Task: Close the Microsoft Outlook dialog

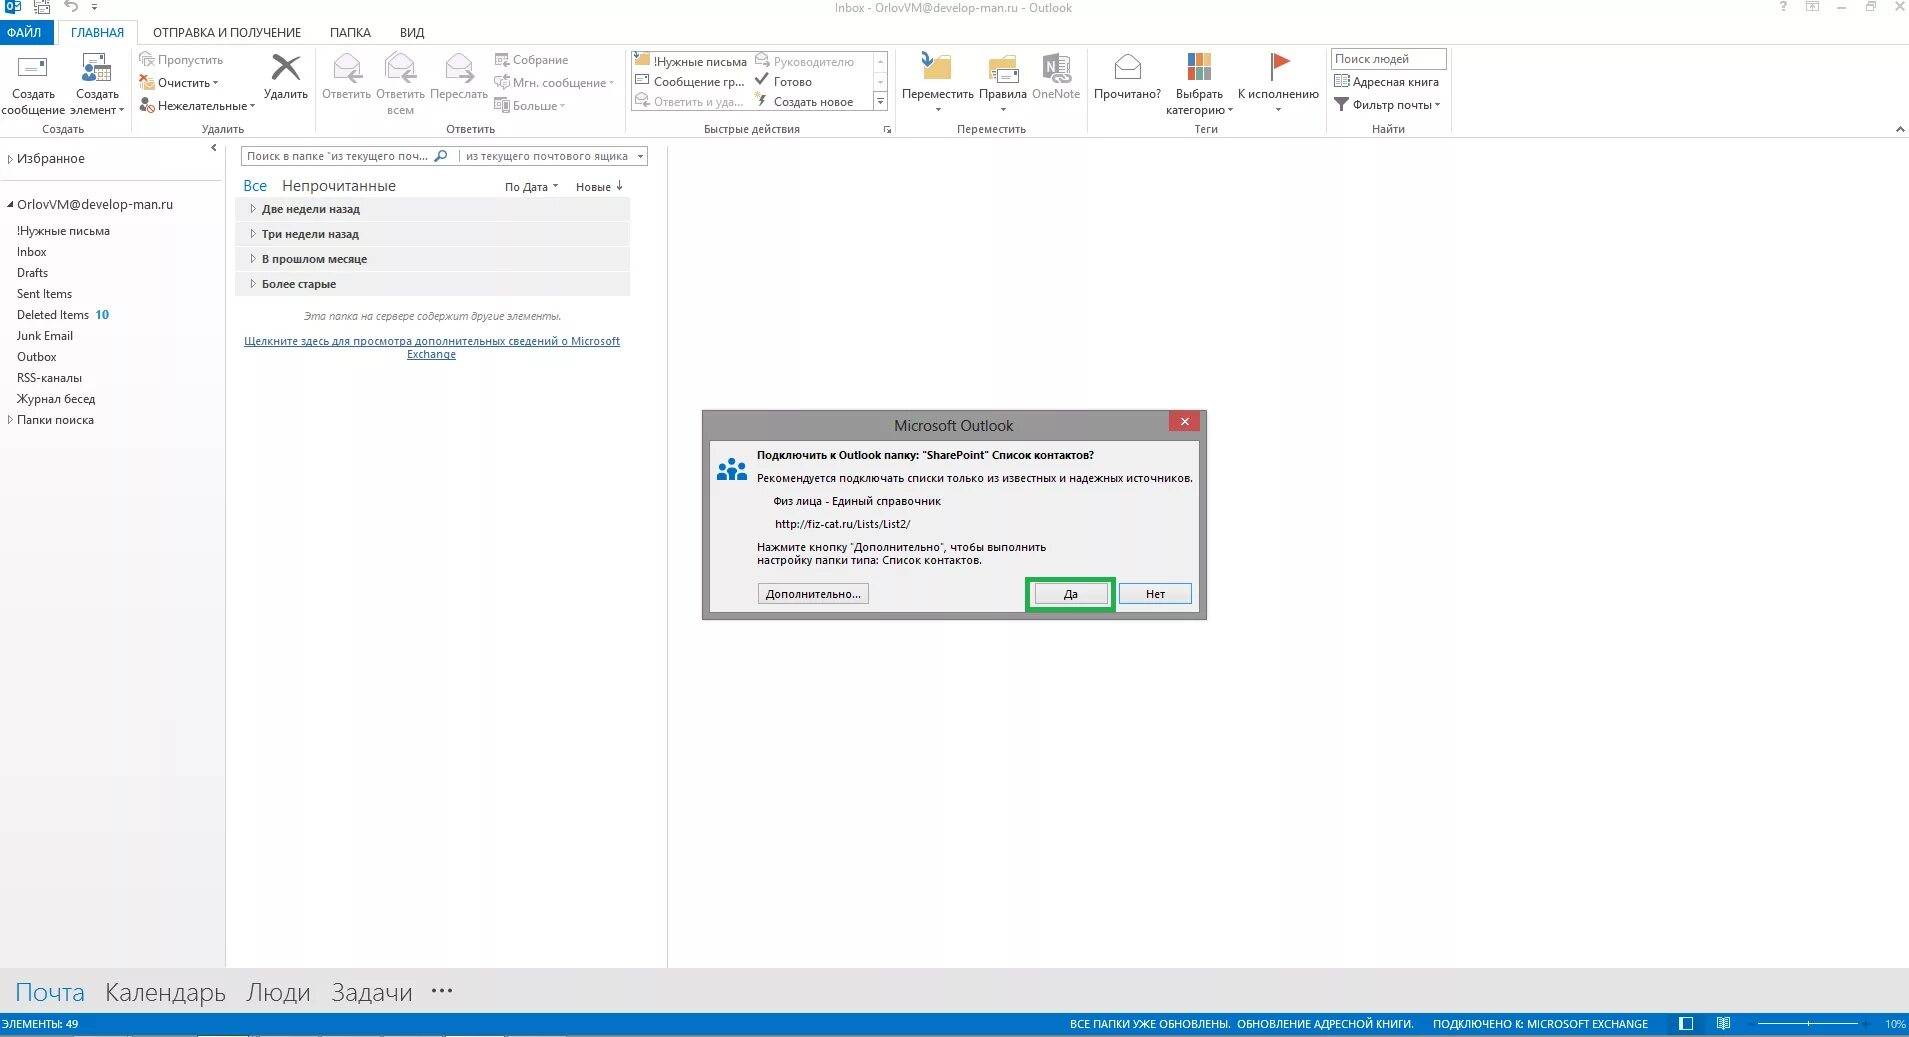Action: [x=1184, y=422]
